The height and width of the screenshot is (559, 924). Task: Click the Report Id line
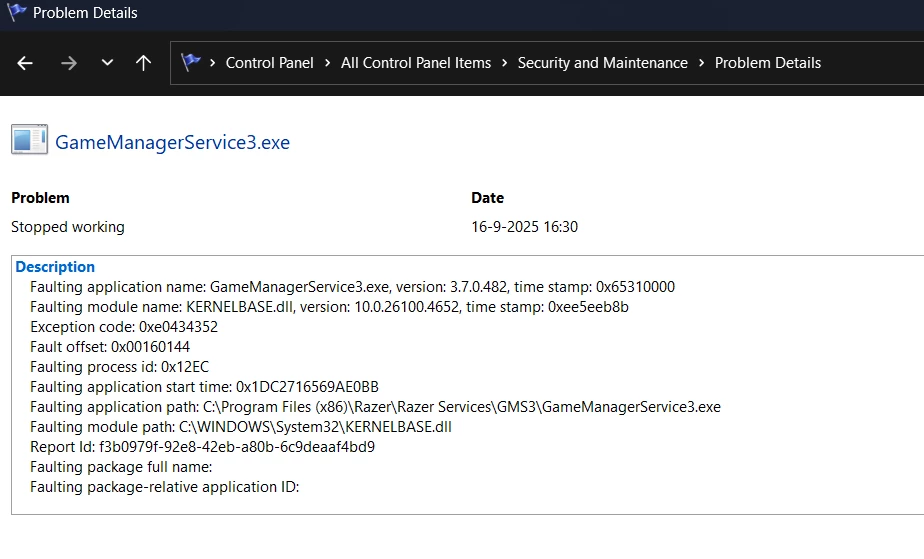click(x=202, y=447)
